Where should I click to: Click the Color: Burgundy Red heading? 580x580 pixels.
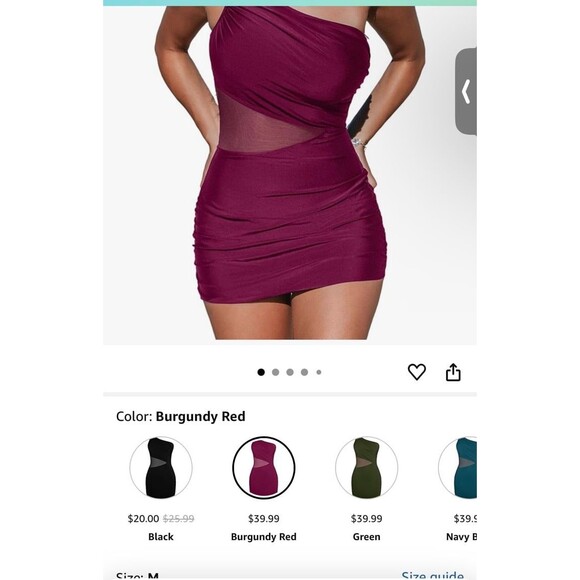coord(181,417)
